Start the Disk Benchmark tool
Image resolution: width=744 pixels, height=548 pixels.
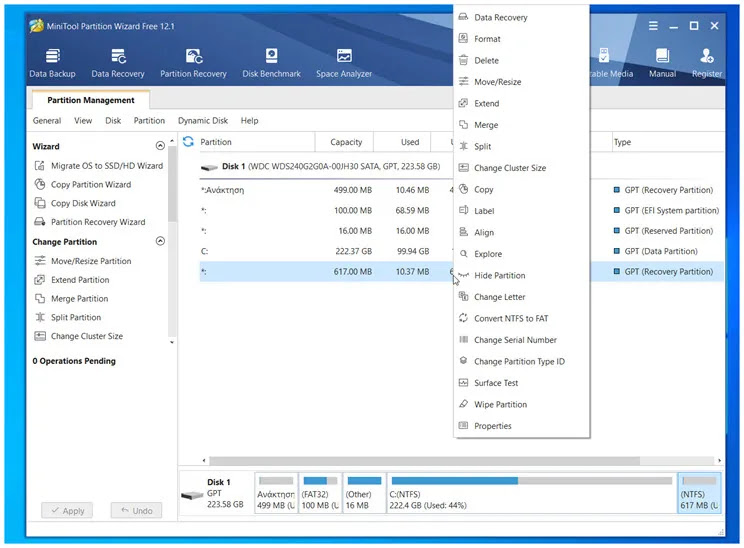(x=271, y=63)
